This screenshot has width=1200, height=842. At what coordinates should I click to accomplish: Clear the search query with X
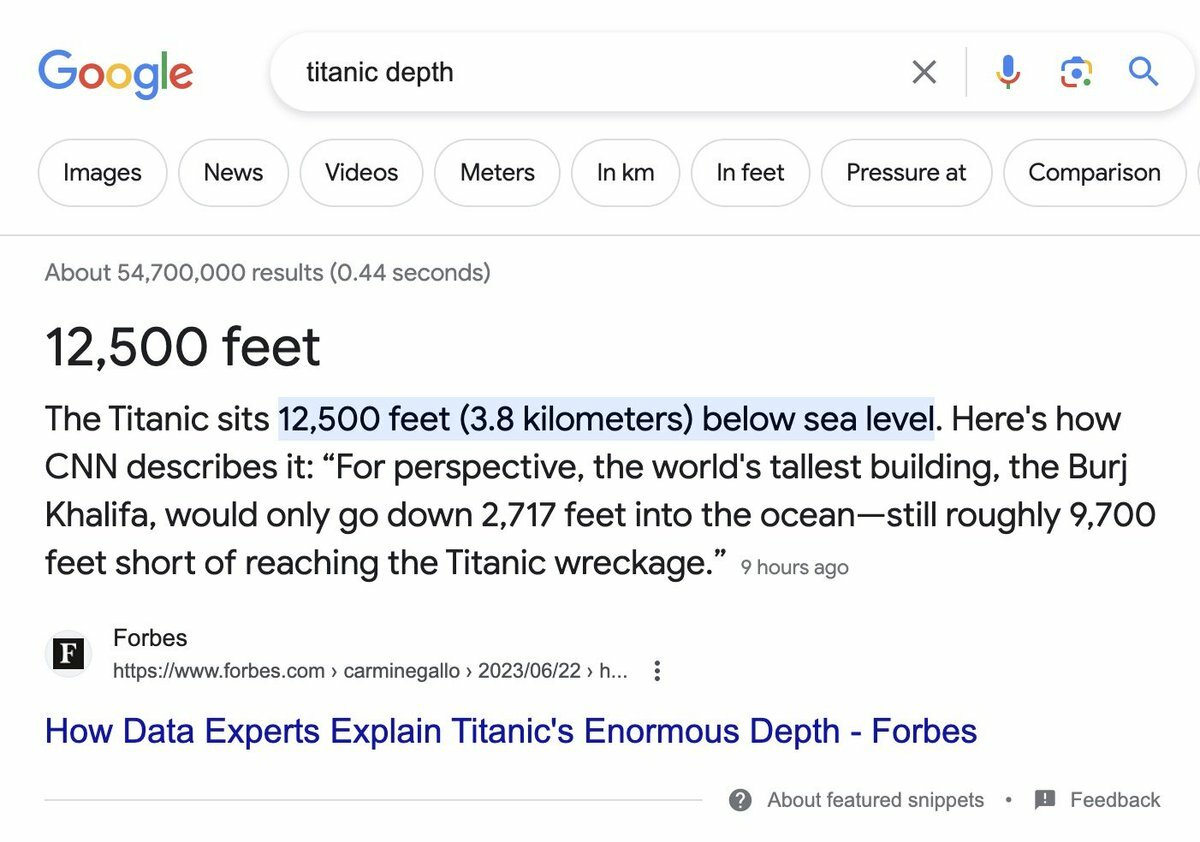925,72
